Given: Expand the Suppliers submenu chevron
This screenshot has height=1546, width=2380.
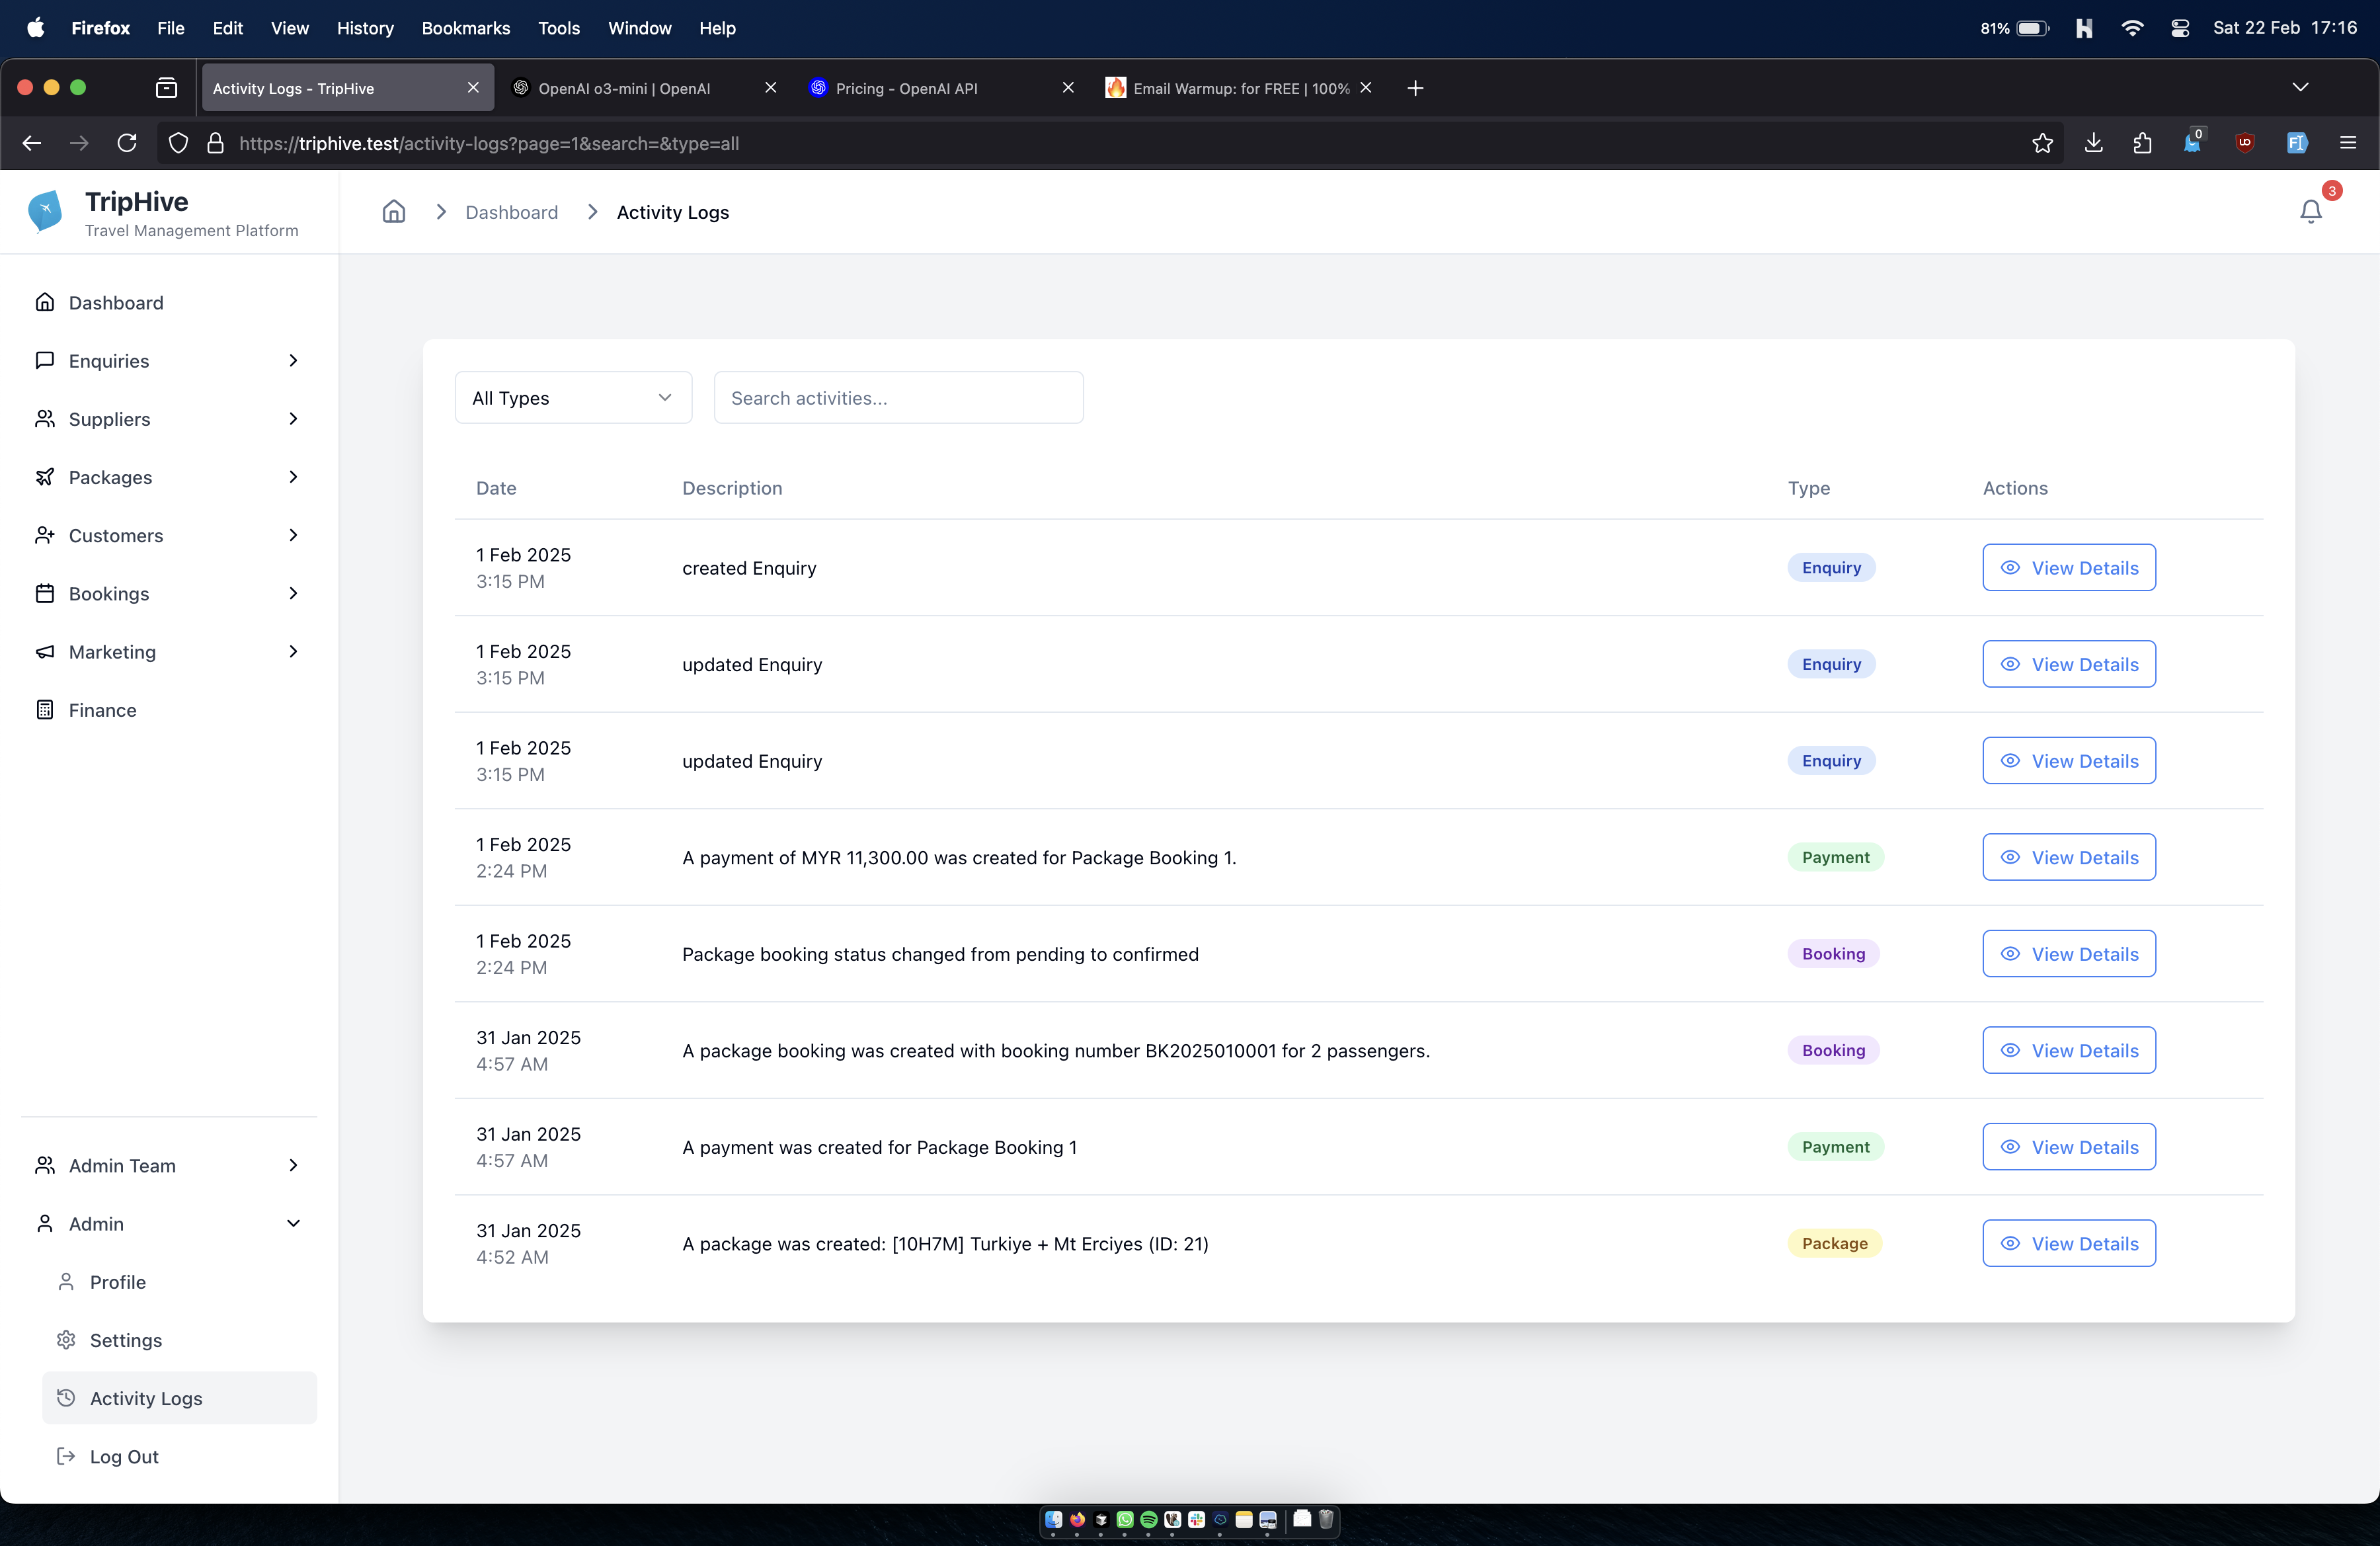Looking at the screenshot, I should [x=293, y=418].
